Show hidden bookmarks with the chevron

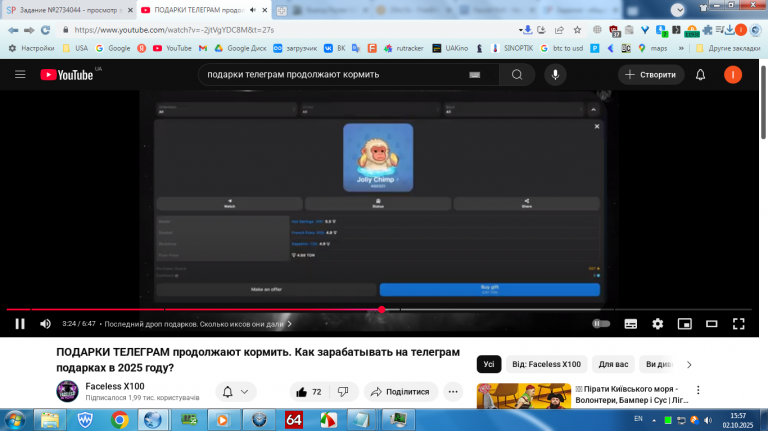point(681,48)
